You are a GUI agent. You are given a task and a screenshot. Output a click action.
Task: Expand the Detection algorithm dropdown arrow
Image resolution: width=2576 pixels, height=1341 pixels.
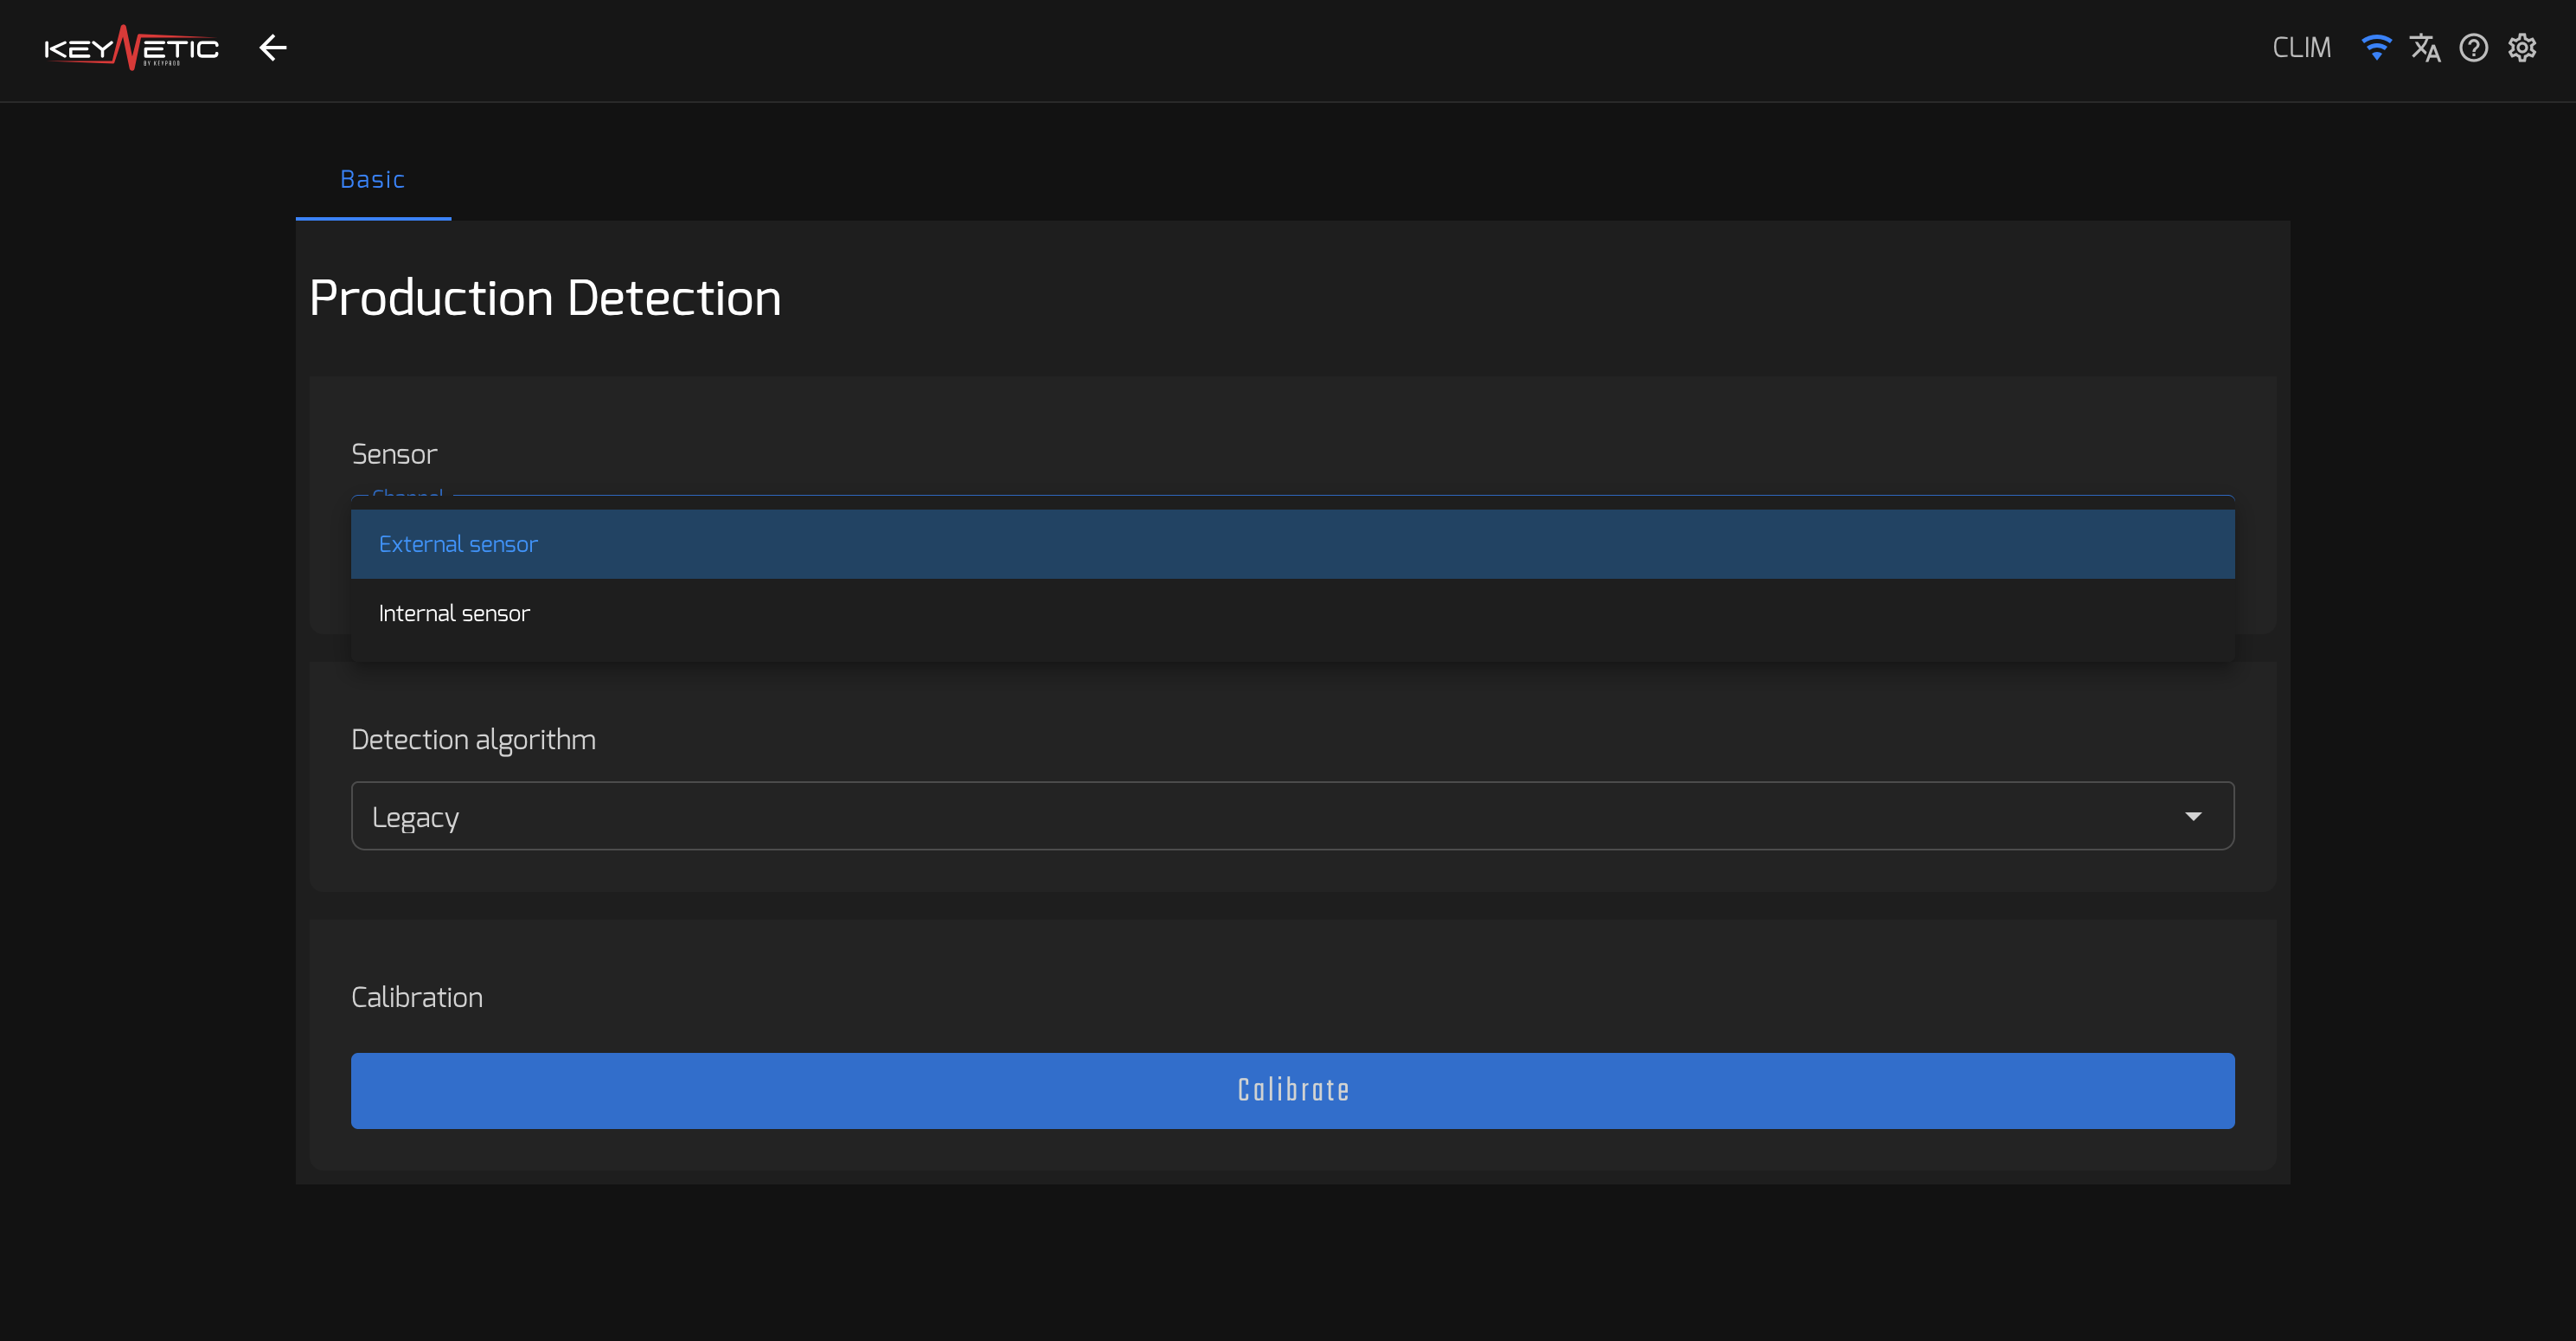pos(2193,816)
